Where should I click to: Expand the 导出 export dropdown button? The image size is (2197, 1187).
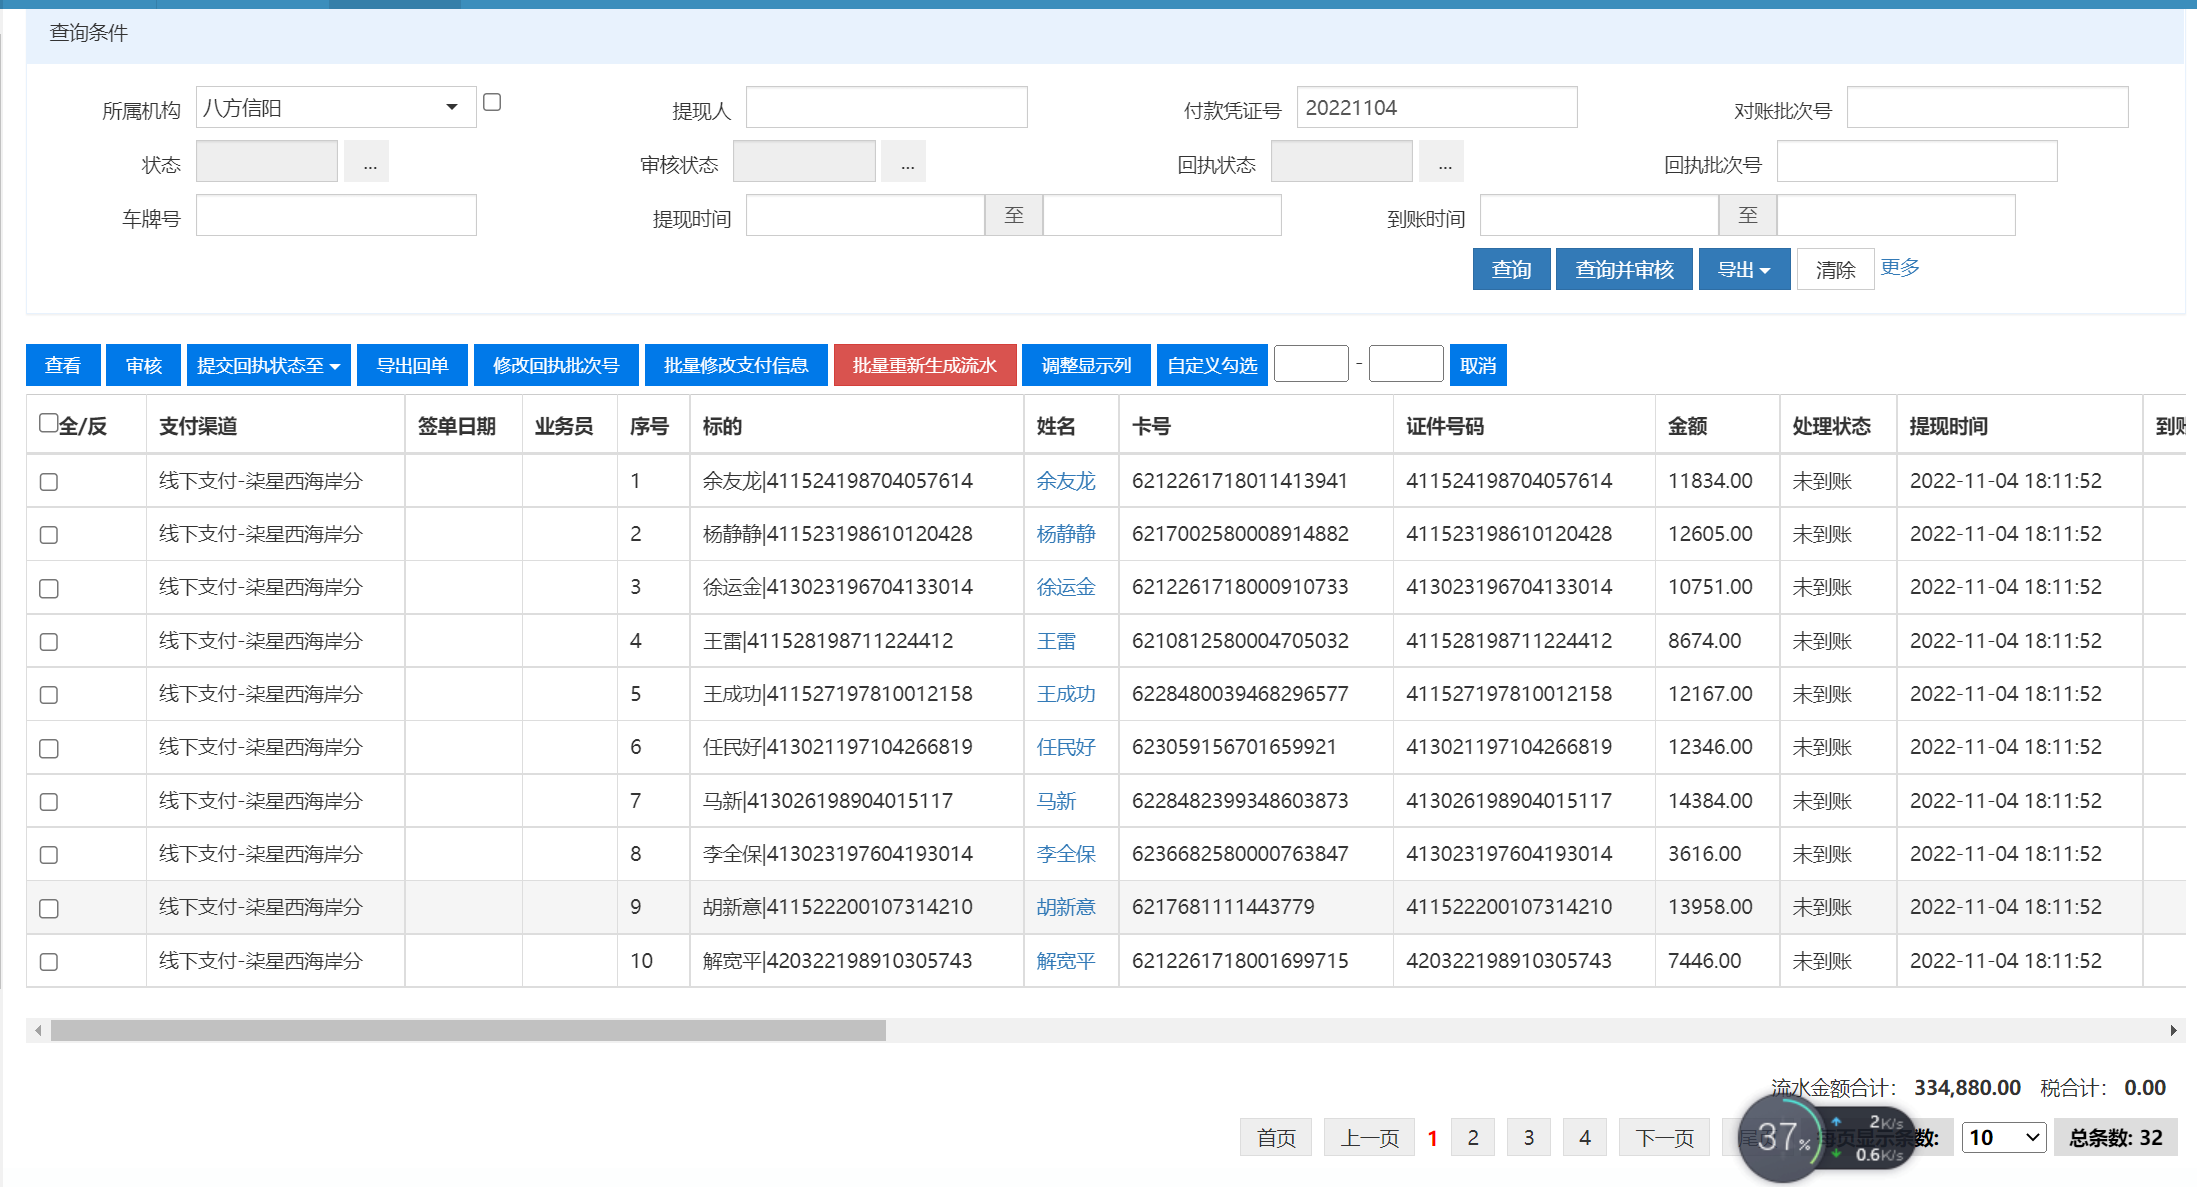click(1743, 270)
